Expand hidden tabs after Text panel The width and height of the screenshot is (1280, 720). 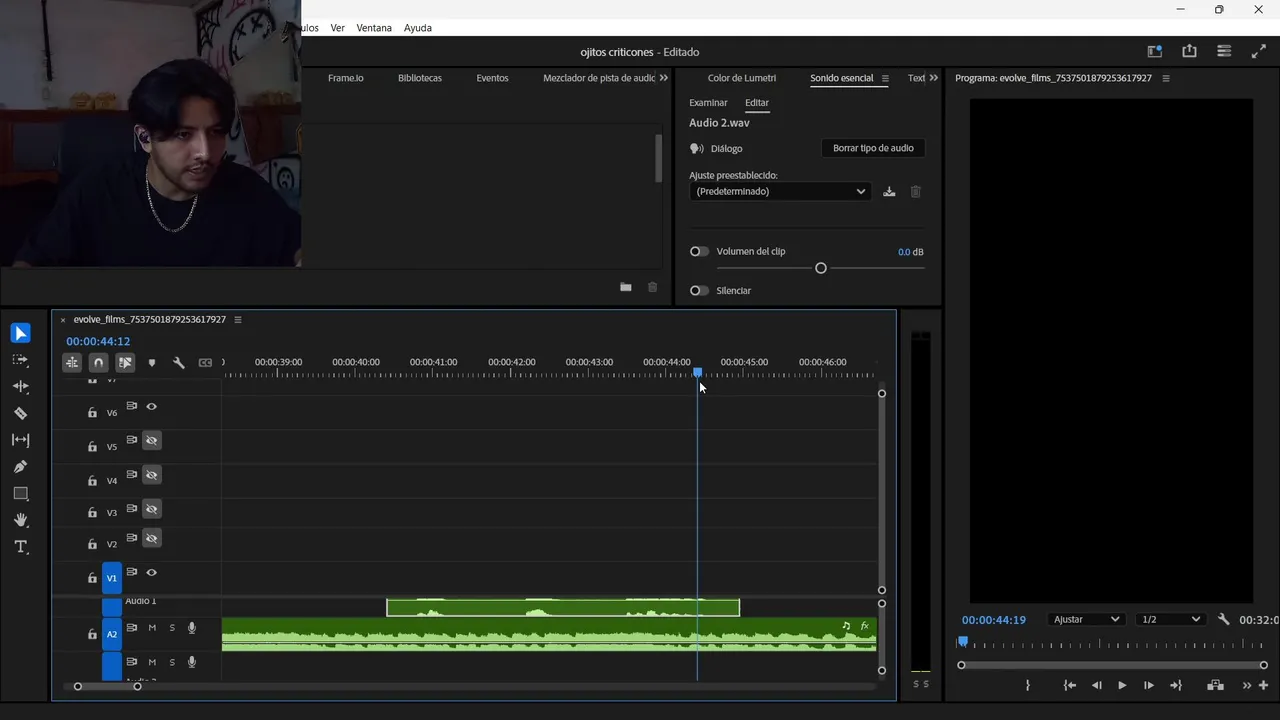[x=934, y=78]
